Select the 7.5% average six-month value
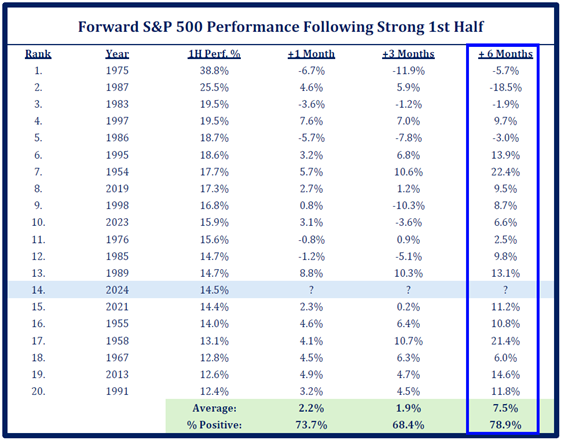Screen dimensions: 561x440 click(506, 408)
